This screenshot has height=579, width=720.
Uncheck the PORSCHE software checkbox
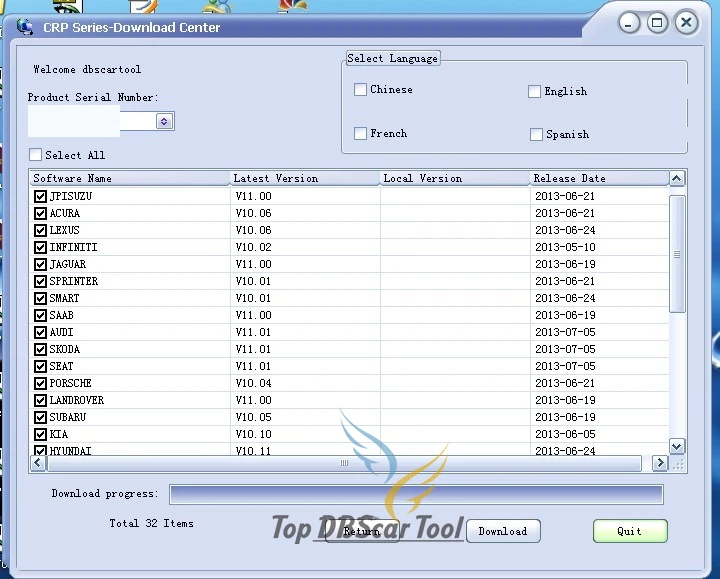click(x=40, y=383)
